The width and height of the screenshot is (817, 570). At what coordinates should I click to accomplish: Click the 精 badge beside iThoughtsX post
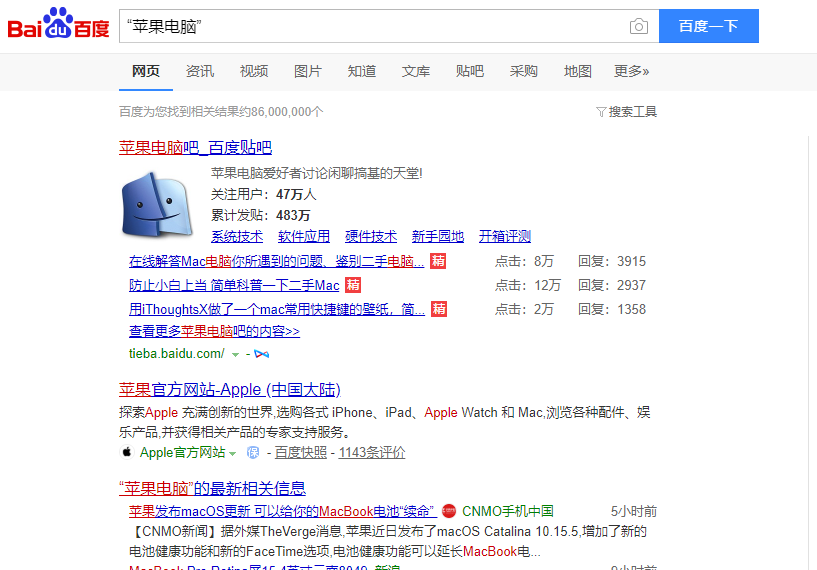(x=439, y=309)
